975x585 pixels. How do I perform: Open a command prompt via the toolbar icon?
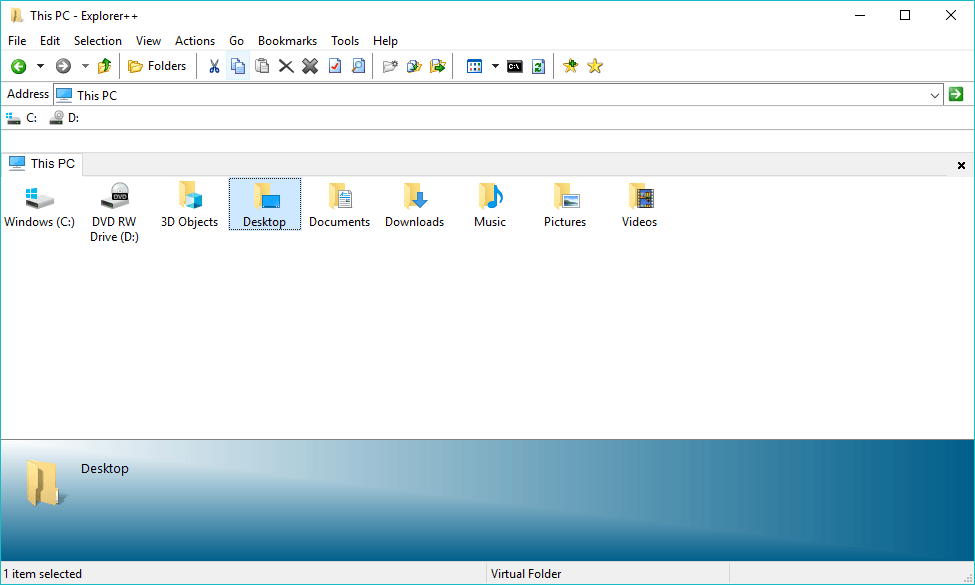514,66
